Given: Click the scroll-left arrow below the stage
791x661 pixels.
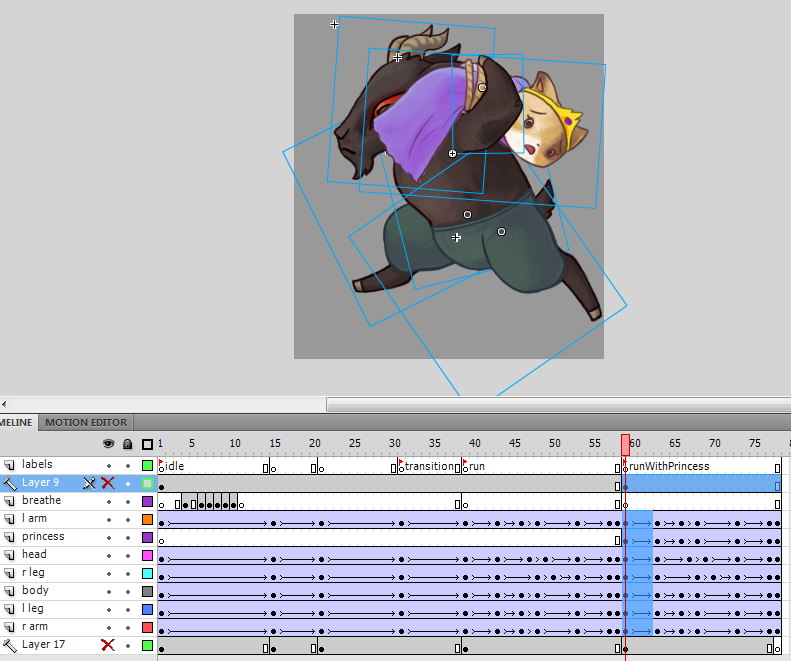Looking at the screenshot, I should tap(4, 404).
